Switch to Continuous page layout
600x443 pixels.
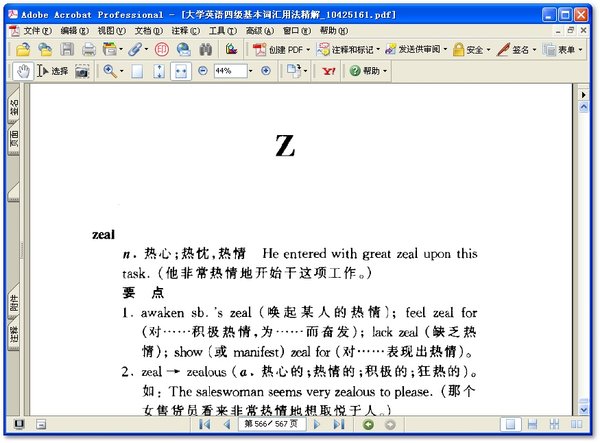532,424
